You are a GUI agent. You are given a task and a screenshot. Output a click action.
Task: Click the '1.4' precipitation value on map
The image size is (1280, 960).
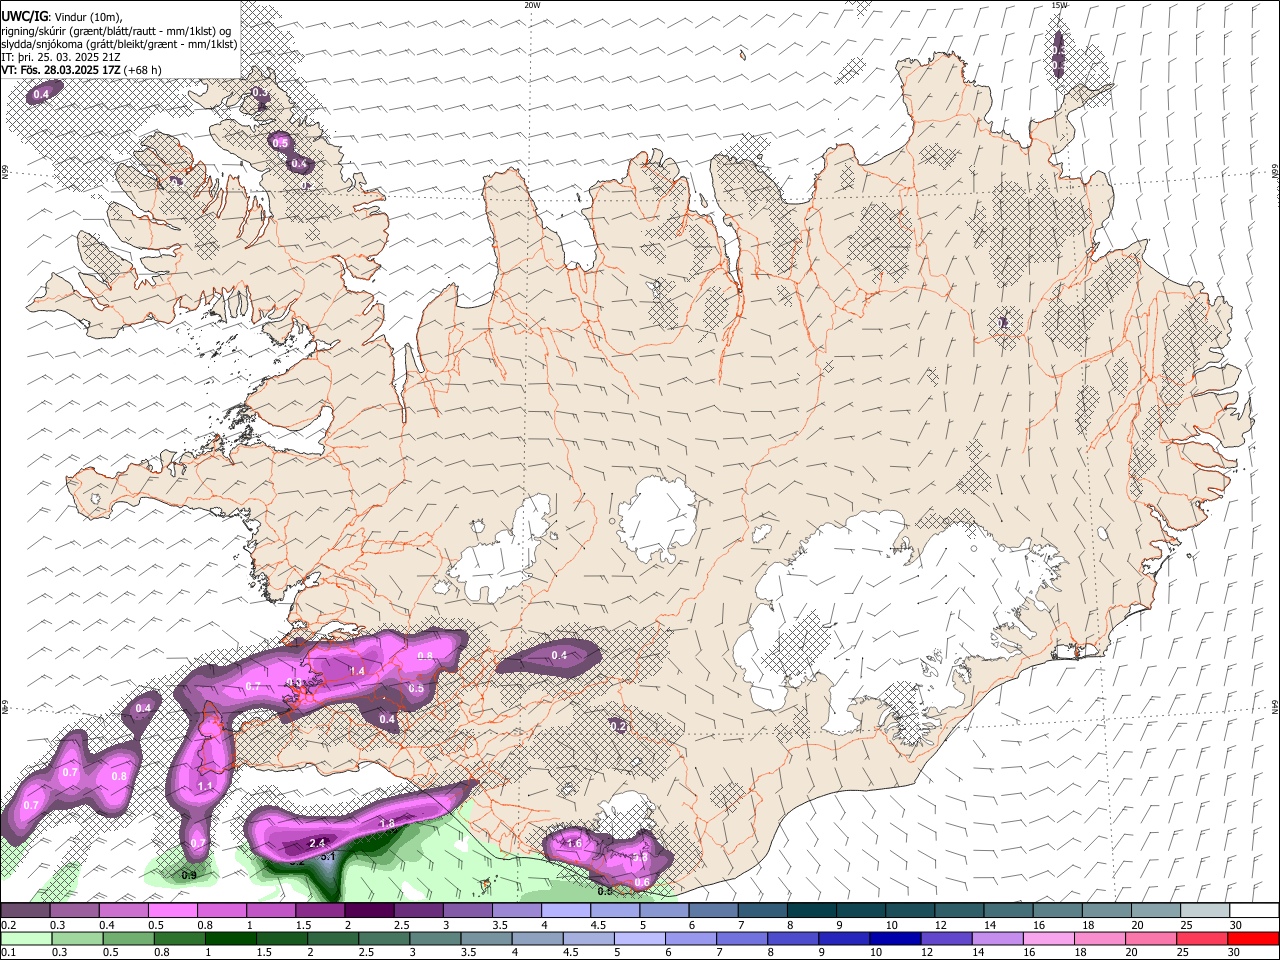tap(357, 672)
